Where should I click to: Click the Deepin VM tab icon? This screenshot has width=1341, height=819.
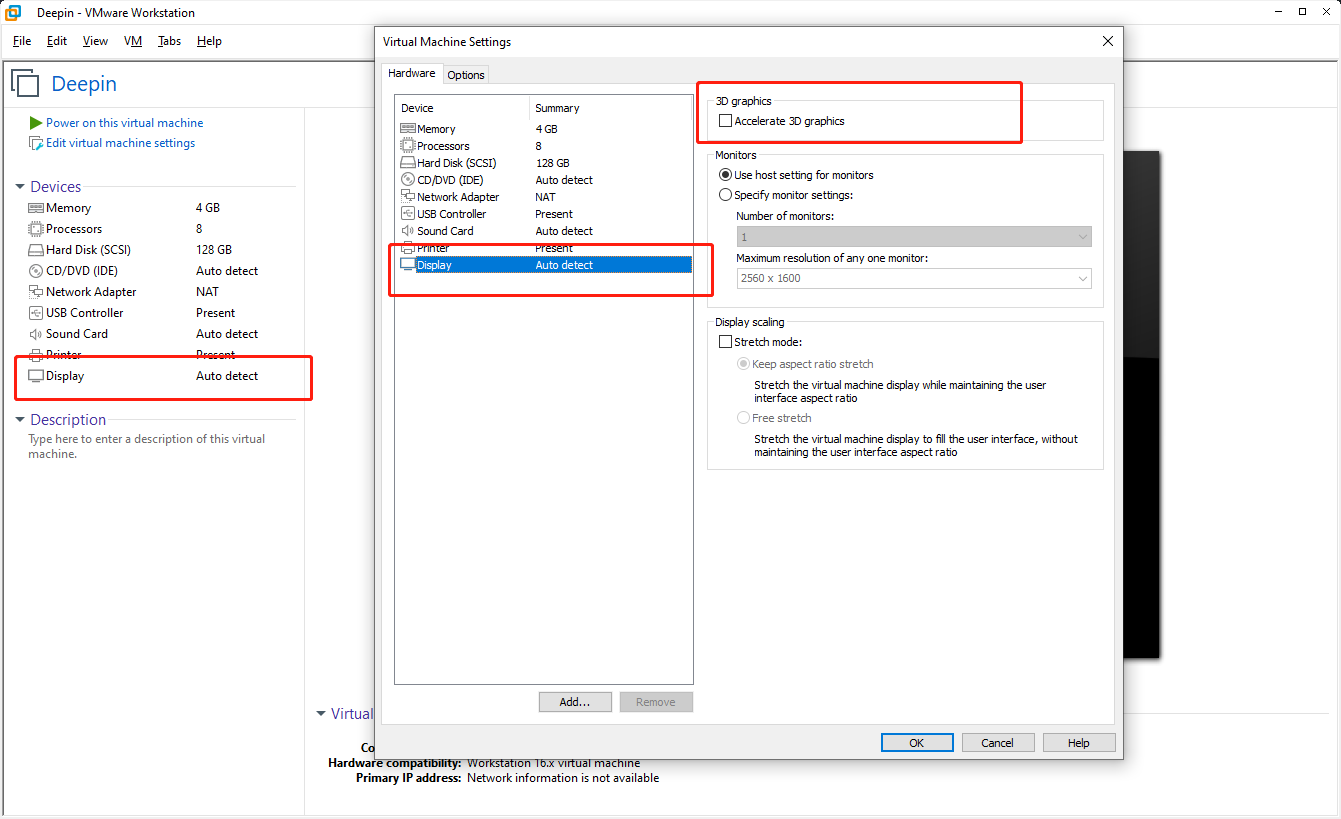[x=26, y=84]
